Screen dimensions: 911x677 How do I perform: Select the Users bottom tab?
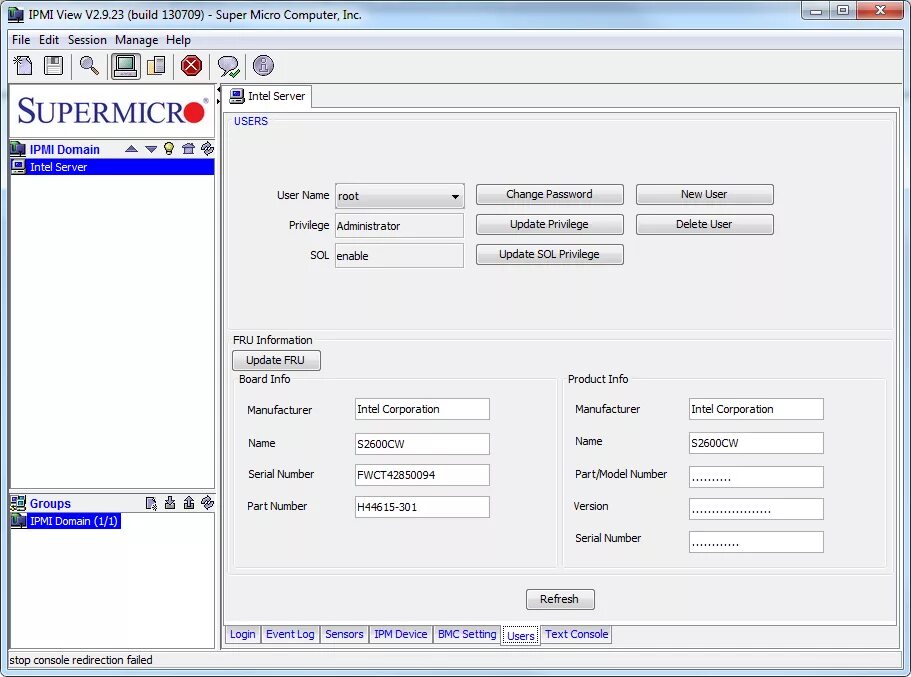(x=521, y=636)
